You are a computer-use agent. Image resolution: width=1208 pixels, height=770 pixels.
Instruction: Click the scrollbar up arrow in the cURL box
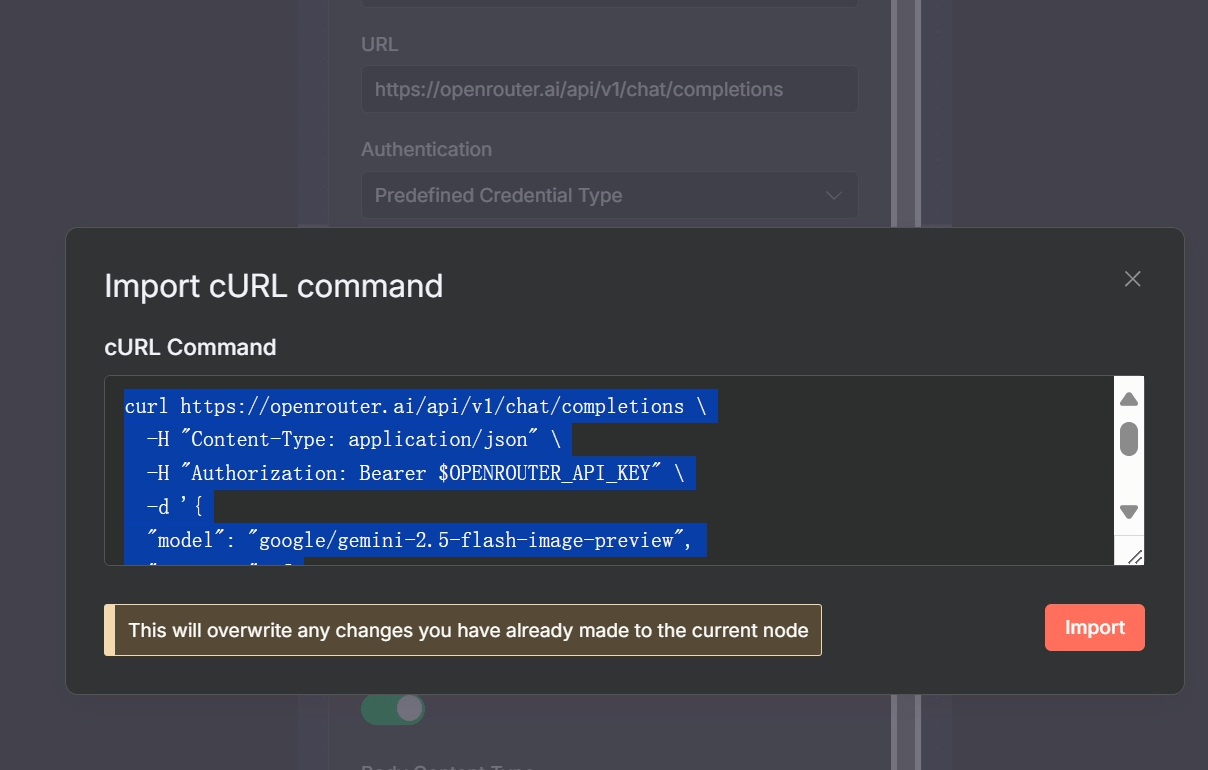tap(1128, 398)
